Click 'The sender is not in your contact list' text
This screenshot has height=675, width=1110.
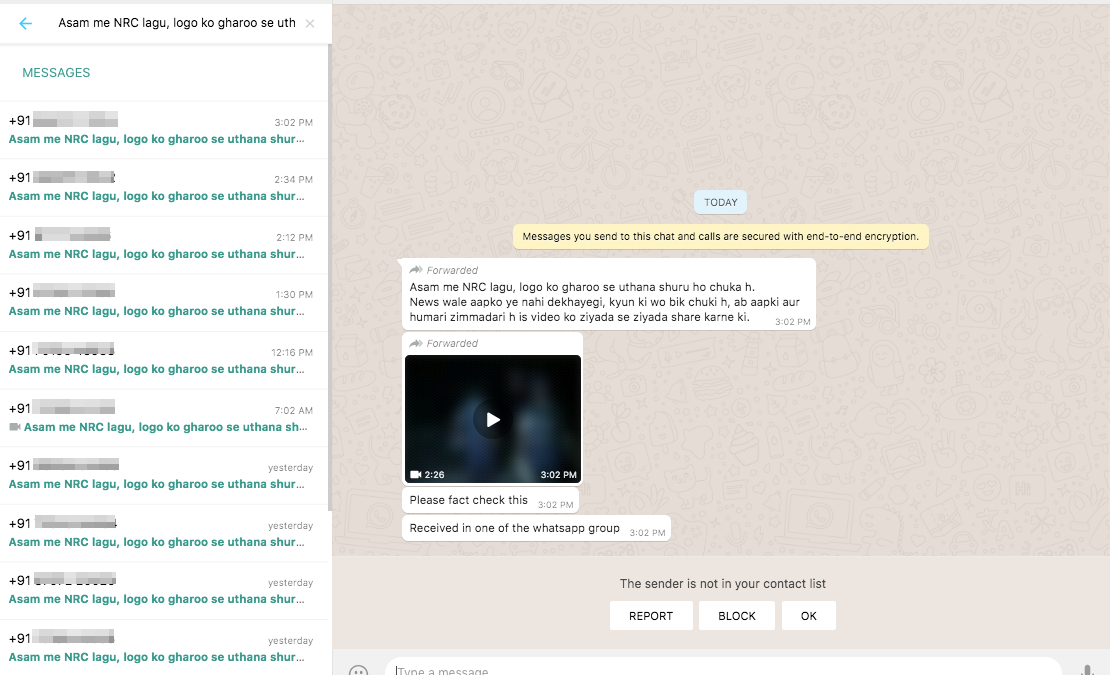[723, 584]
